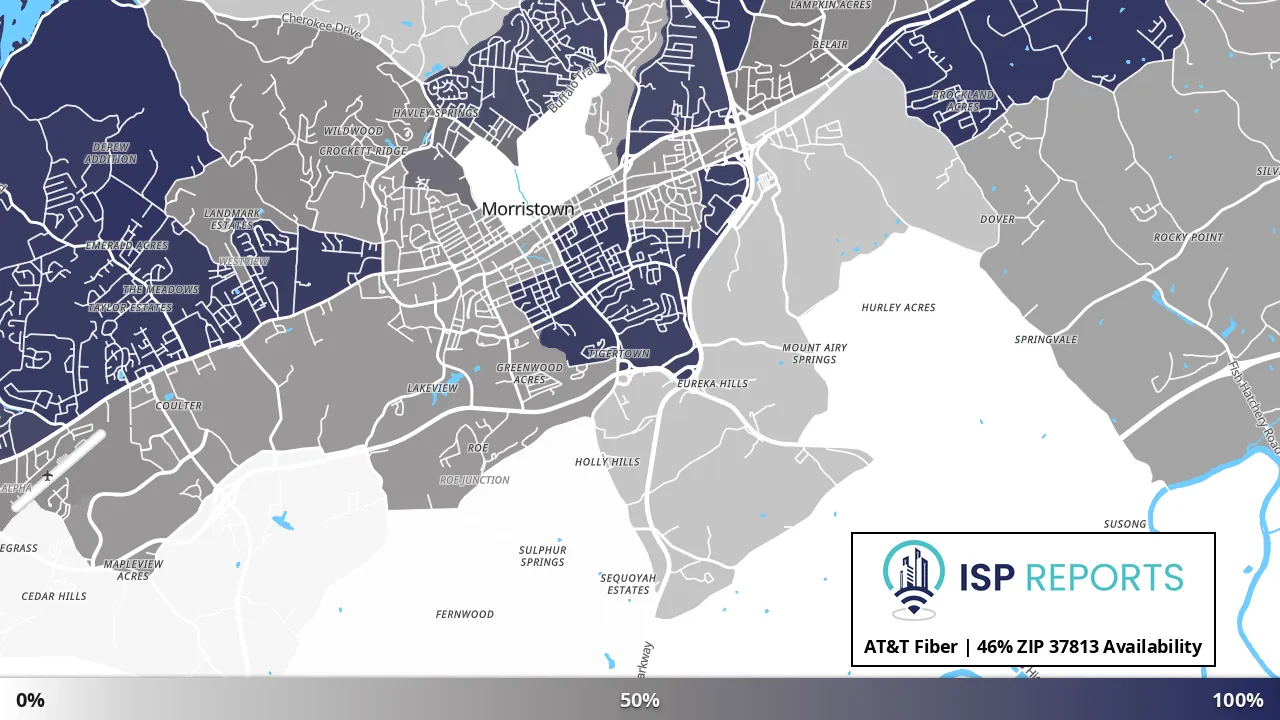Click the Roe Junction label
1280x720 pixels.
(x=475, y=480)
